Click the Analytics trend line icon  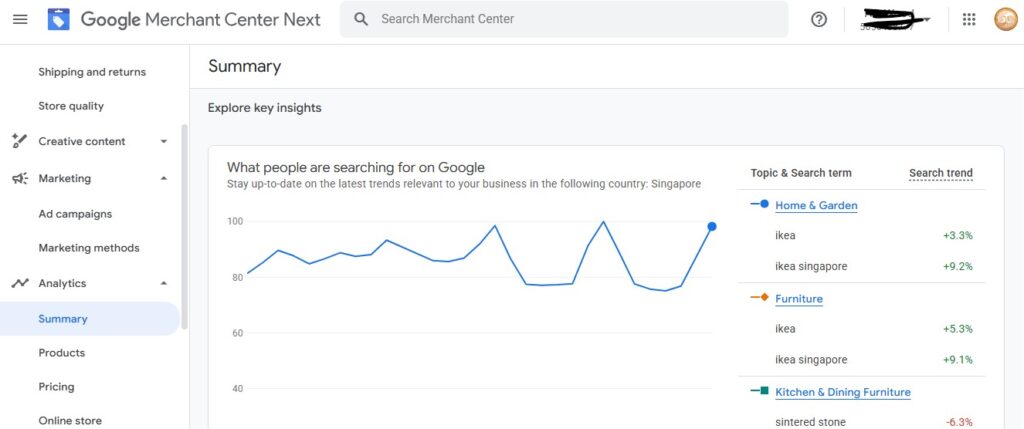(19, 283)
